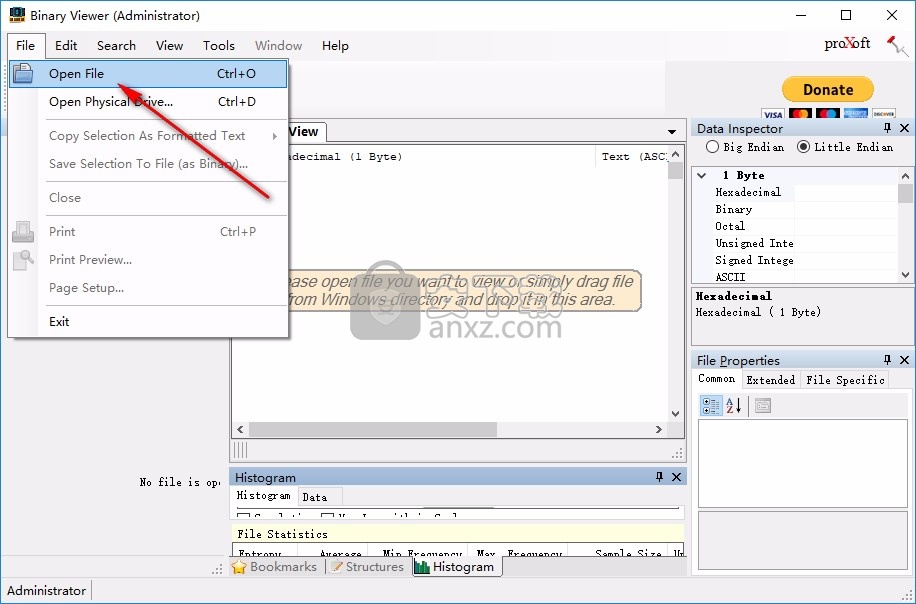Open the View tab list dropdown arrow
Screen dimensions: 916x604
click(672, 132)
